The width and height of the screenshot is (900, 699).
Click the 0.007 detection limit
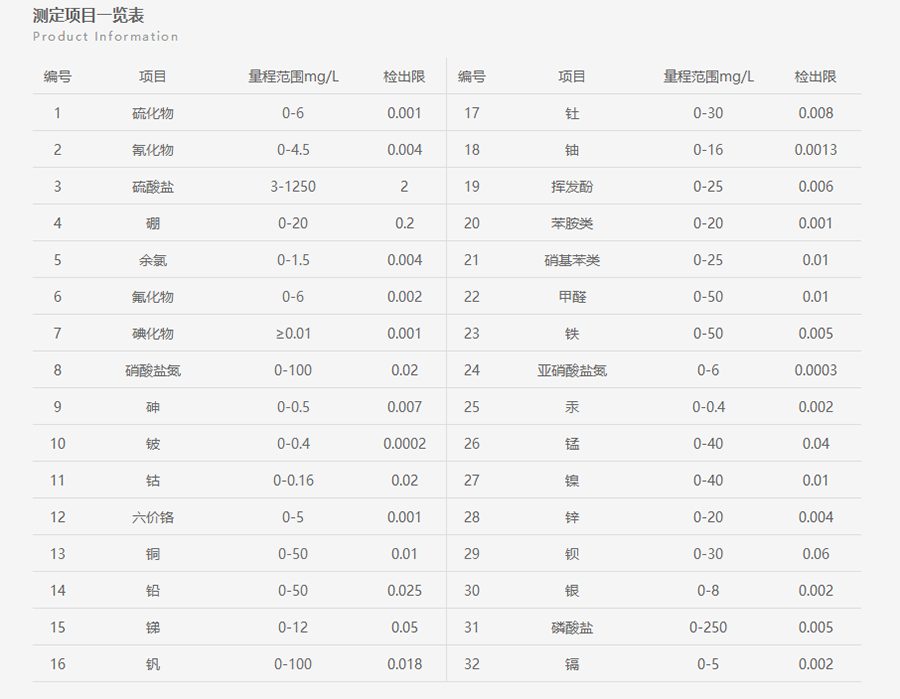coord(404,407)
